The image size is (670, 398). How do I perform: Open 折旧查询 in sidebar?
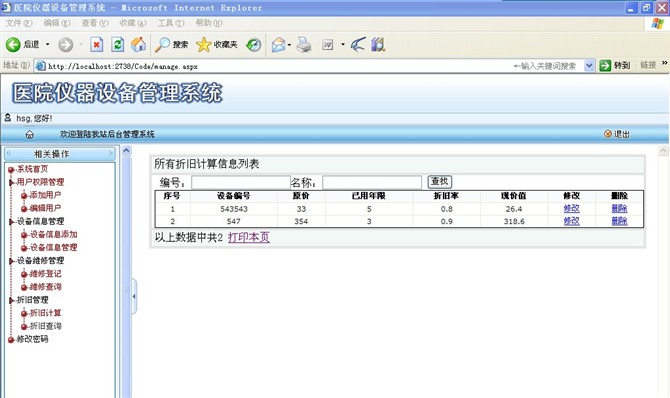point(45,326)
